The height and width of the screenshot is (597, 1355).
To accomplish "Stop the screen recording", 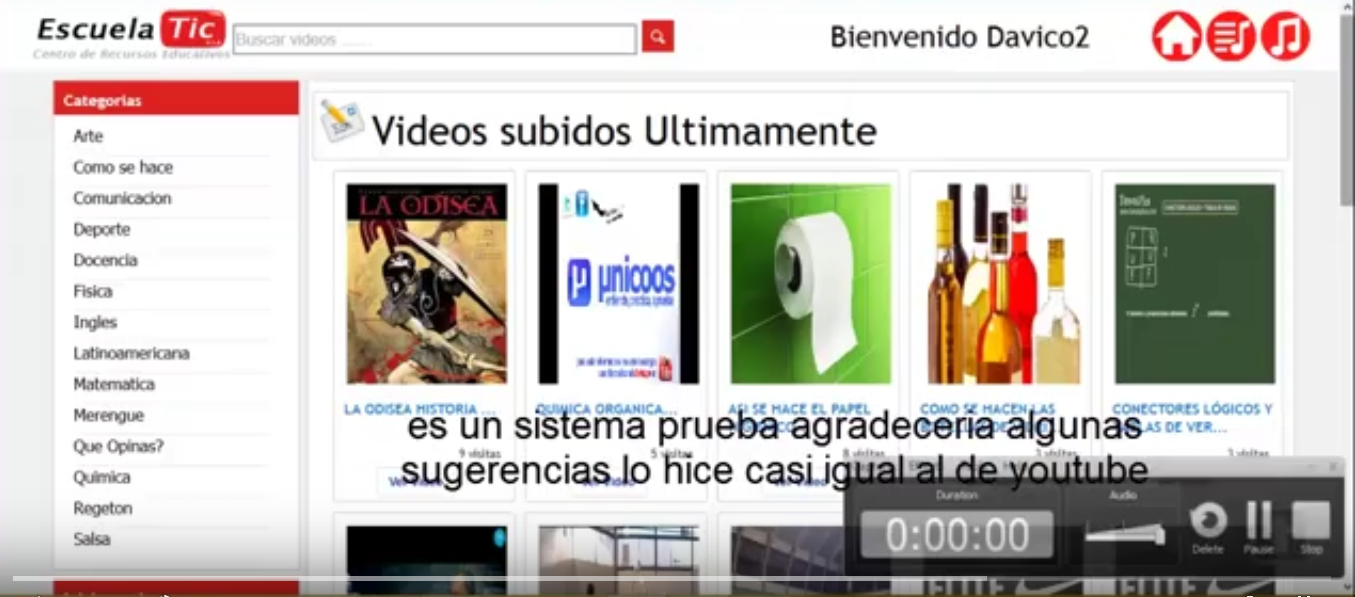I will point(1311,528).
